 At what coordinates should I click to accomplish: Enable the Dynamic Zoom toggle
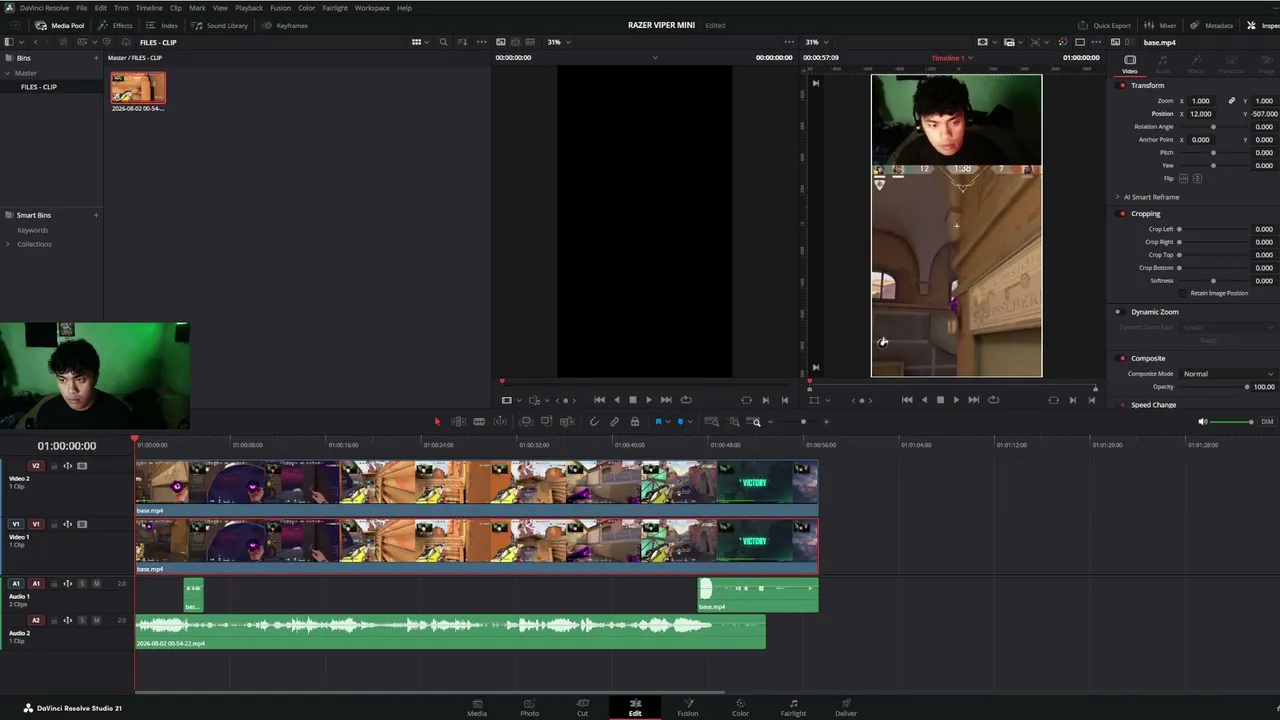point(1118,312)
